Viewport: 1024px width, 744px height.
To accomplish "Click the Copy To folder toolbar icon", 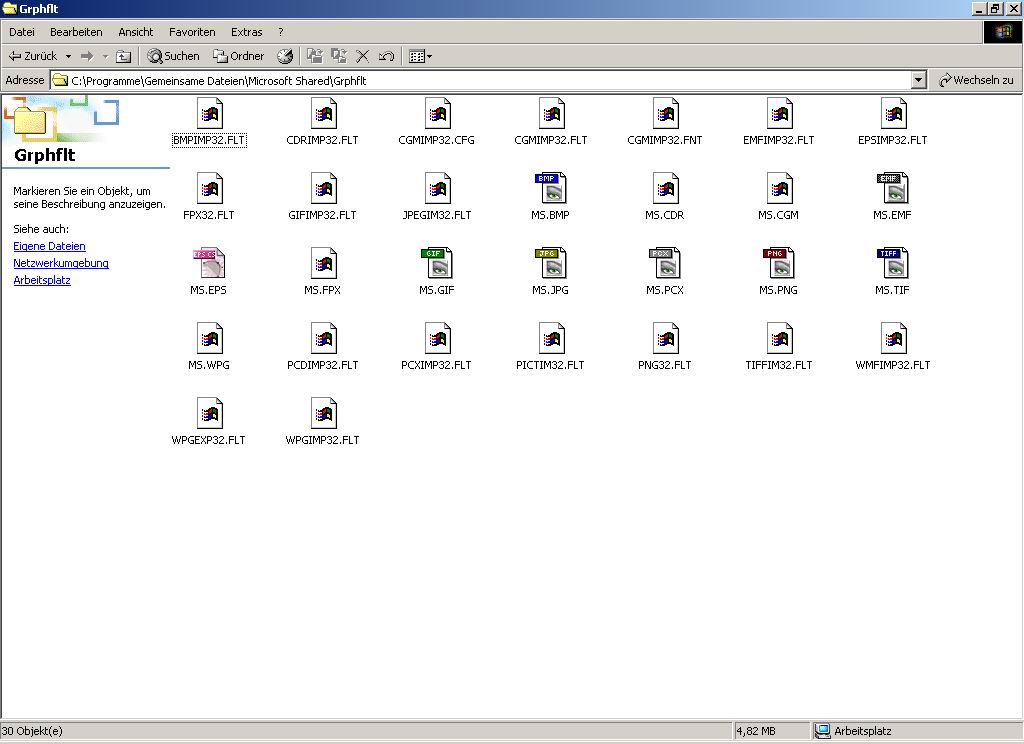I will point(338,56).
